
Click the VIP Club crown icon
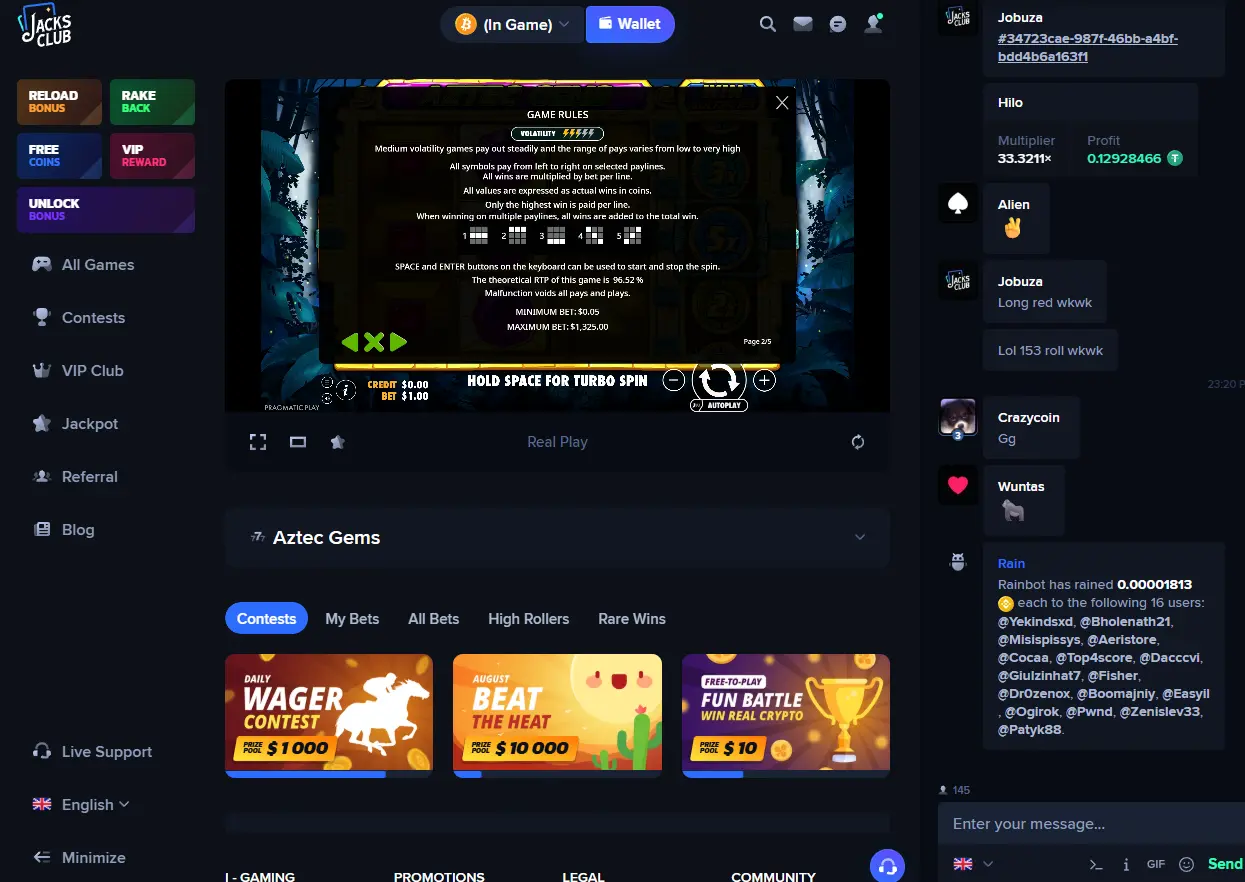pyautogui.click(x=42, y=371)
